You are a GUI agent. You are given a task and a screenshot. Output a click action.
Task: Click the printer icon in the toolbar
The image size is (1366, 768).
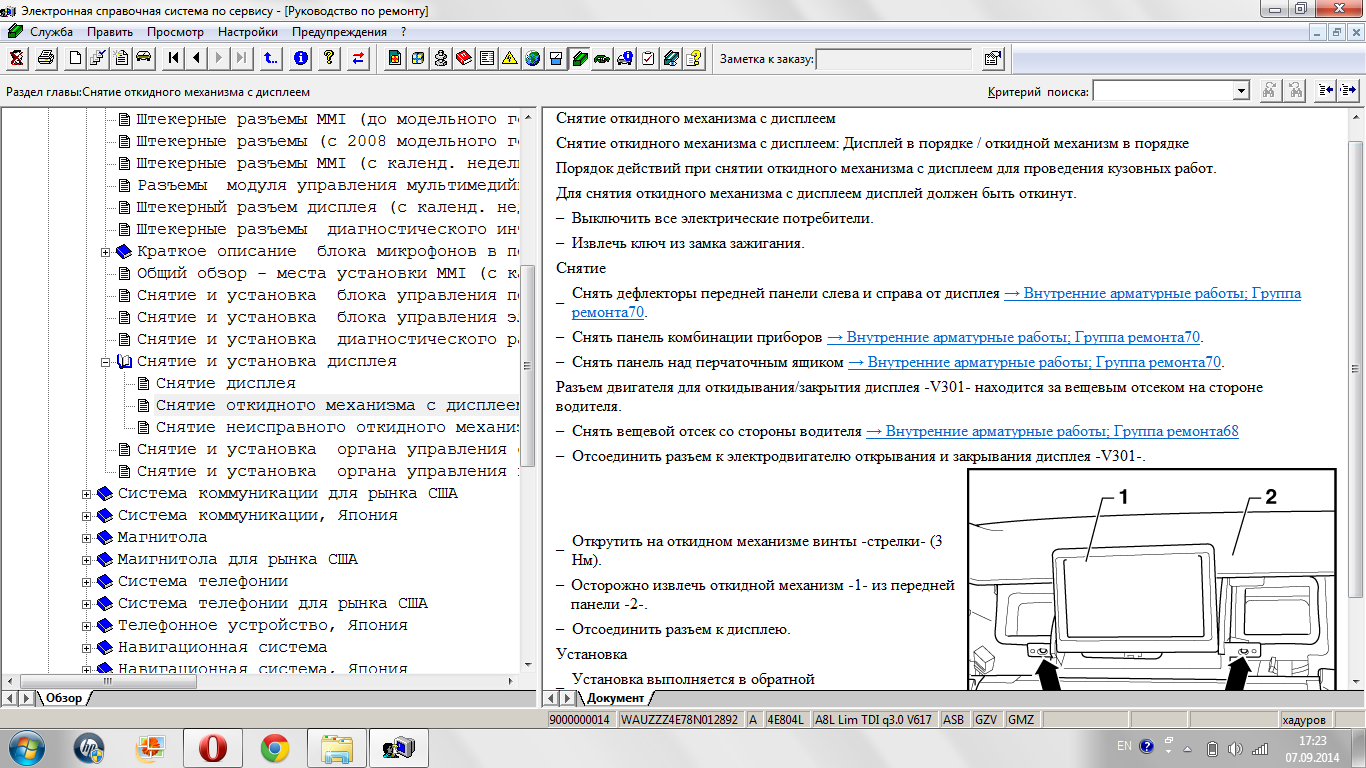[46, 58]
